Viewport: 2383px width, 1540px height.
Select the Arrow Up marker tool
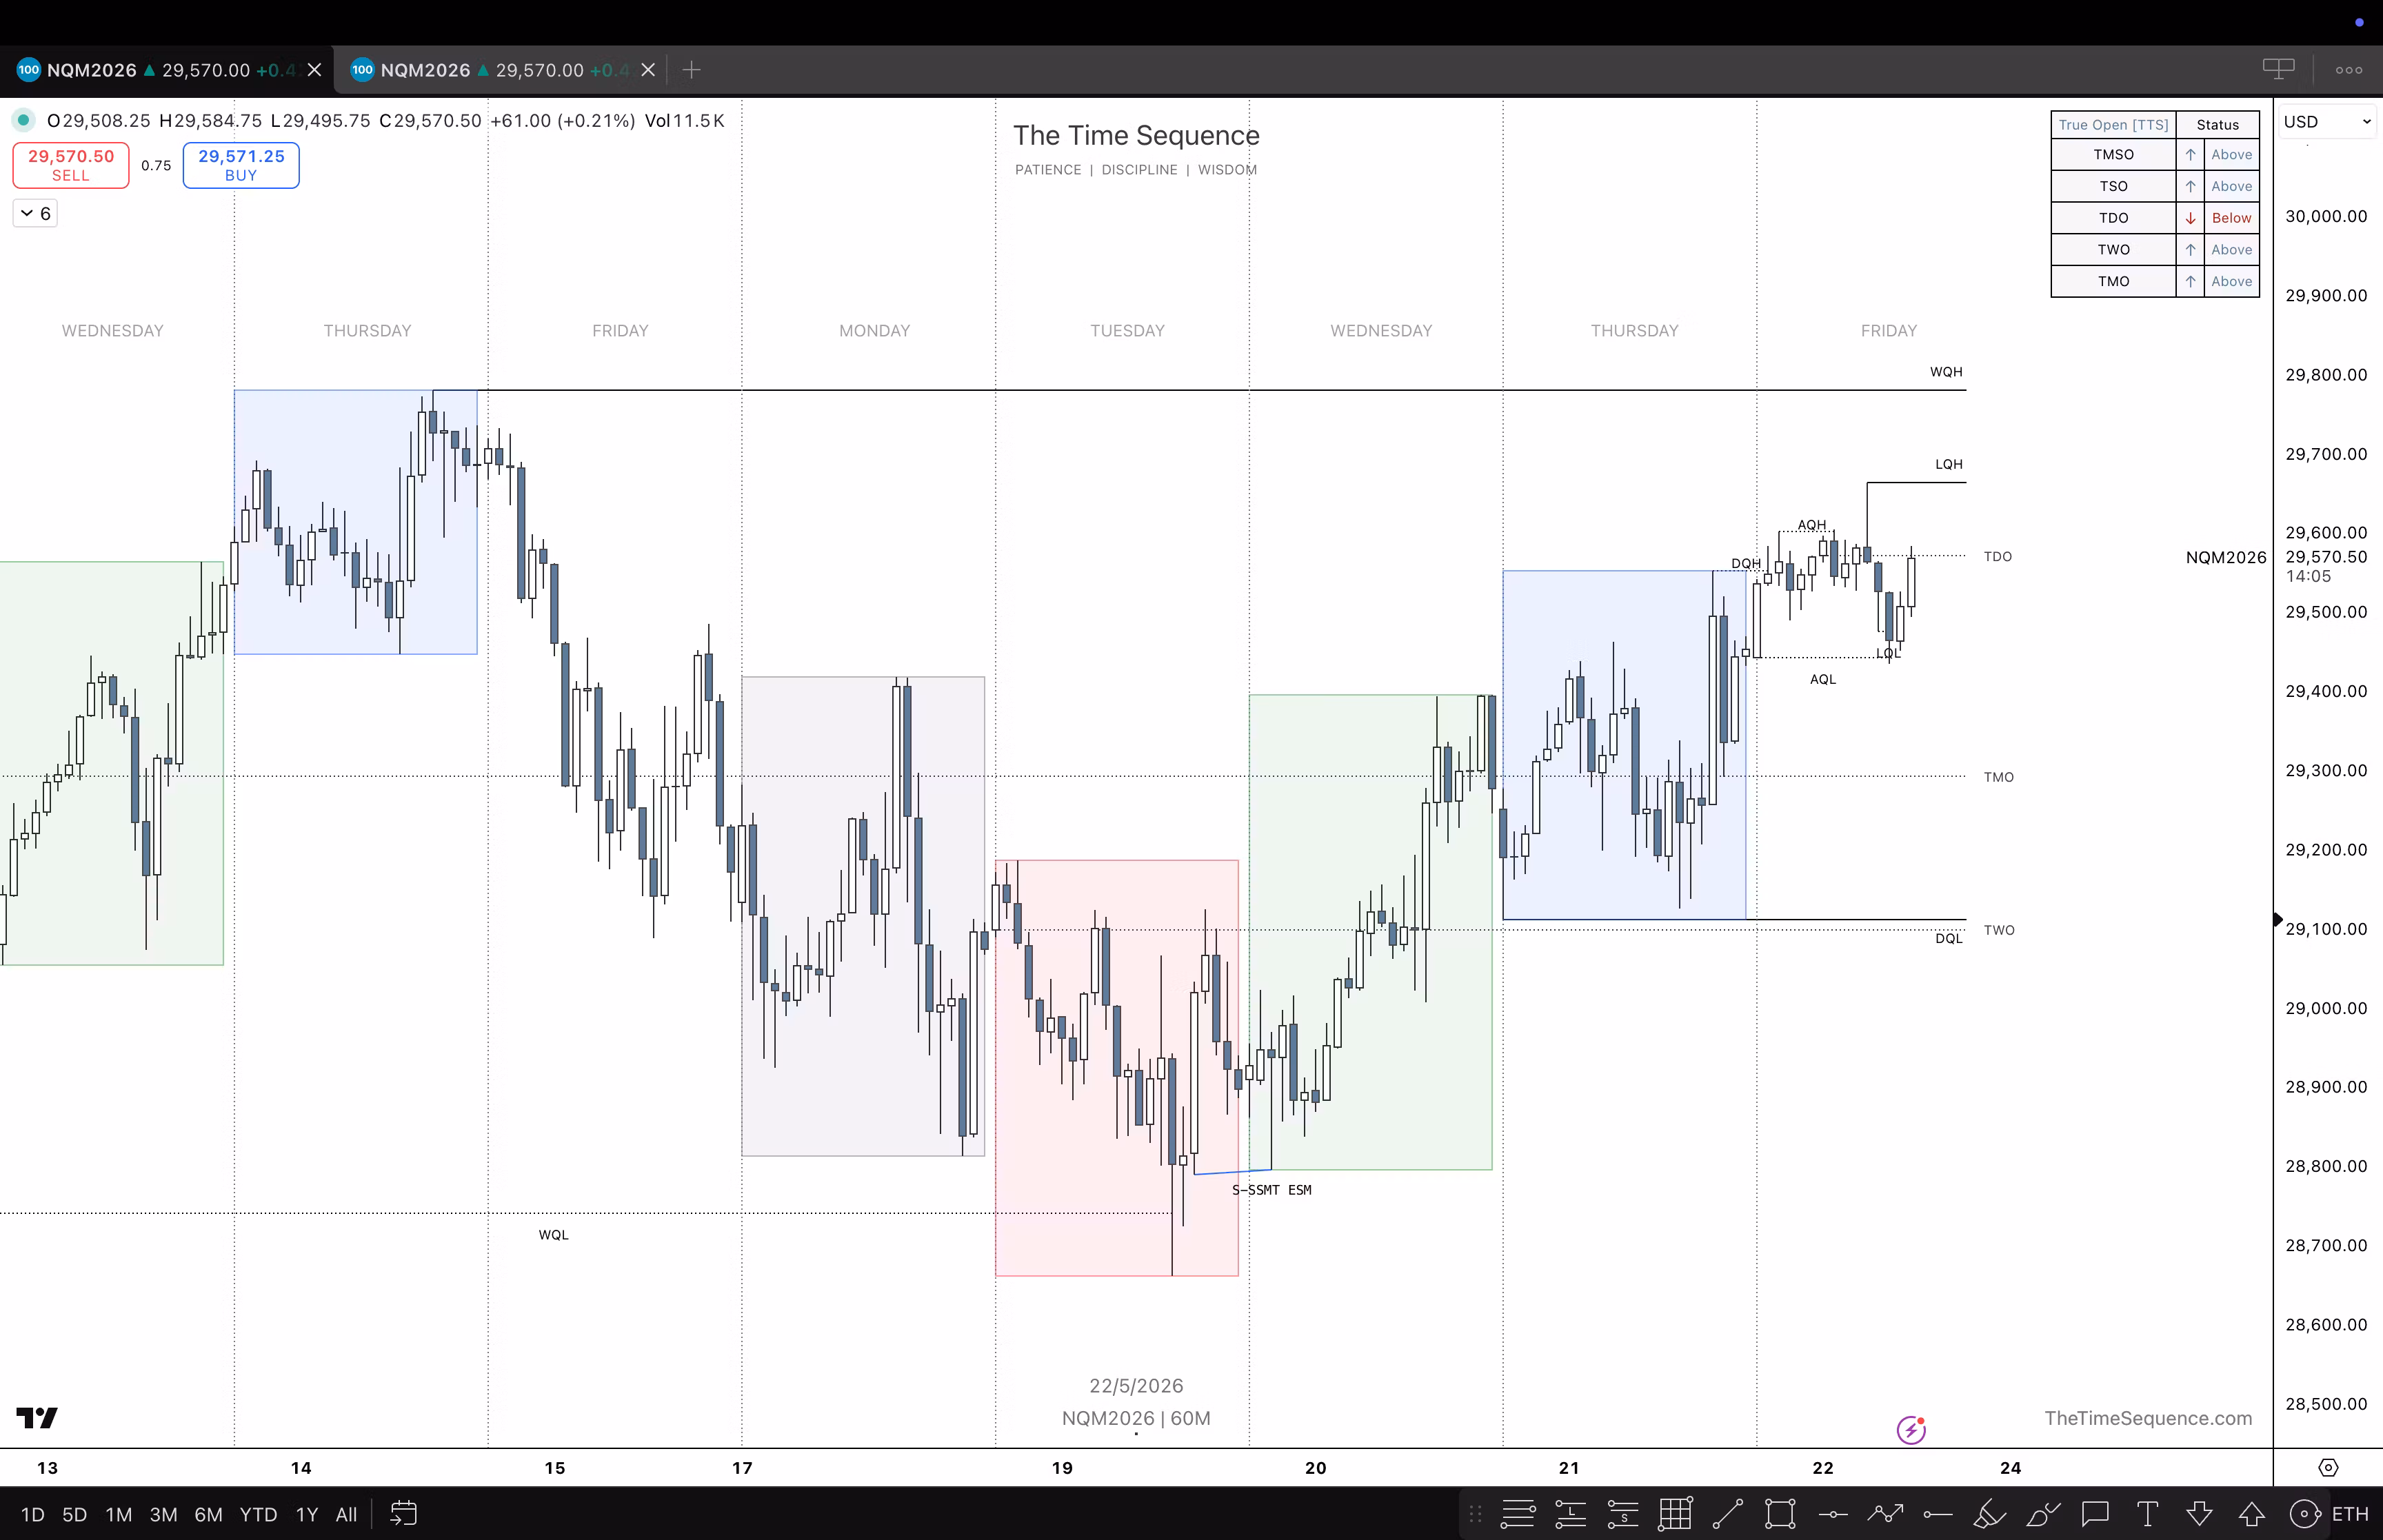2252,1514
